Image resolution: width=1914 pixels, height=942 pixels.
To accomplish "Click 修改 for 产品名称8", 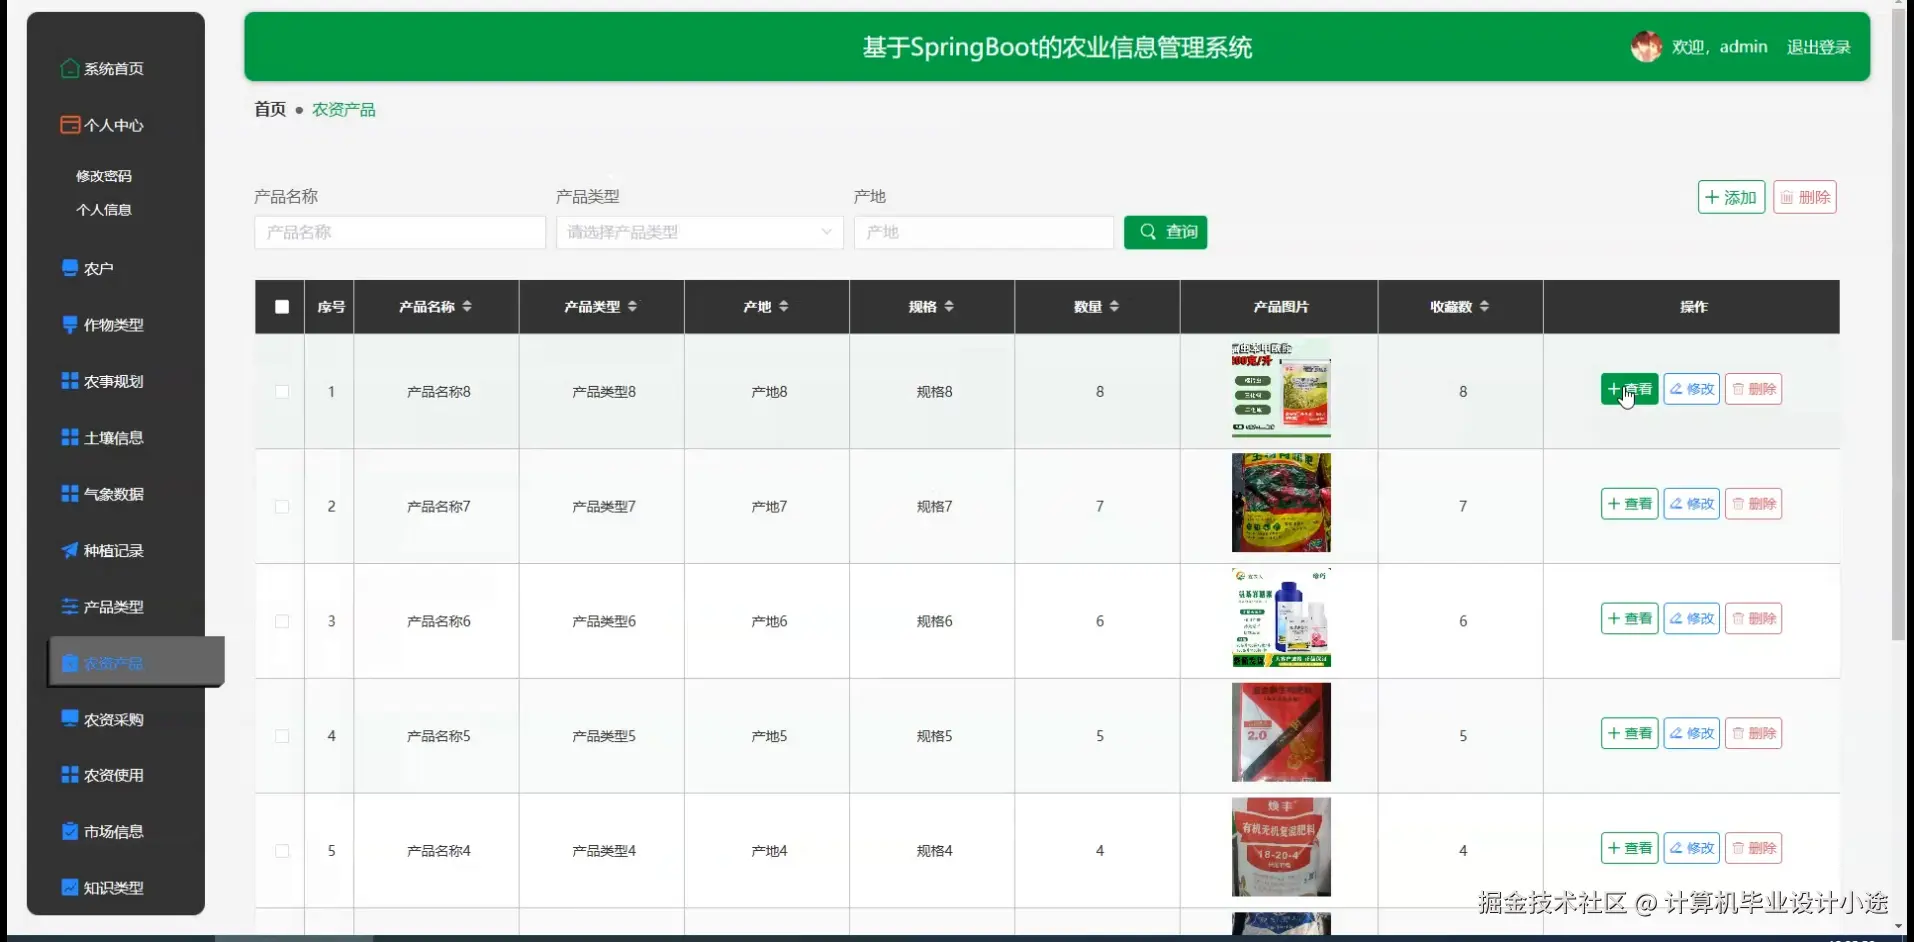I will [x=1691, y=389].
